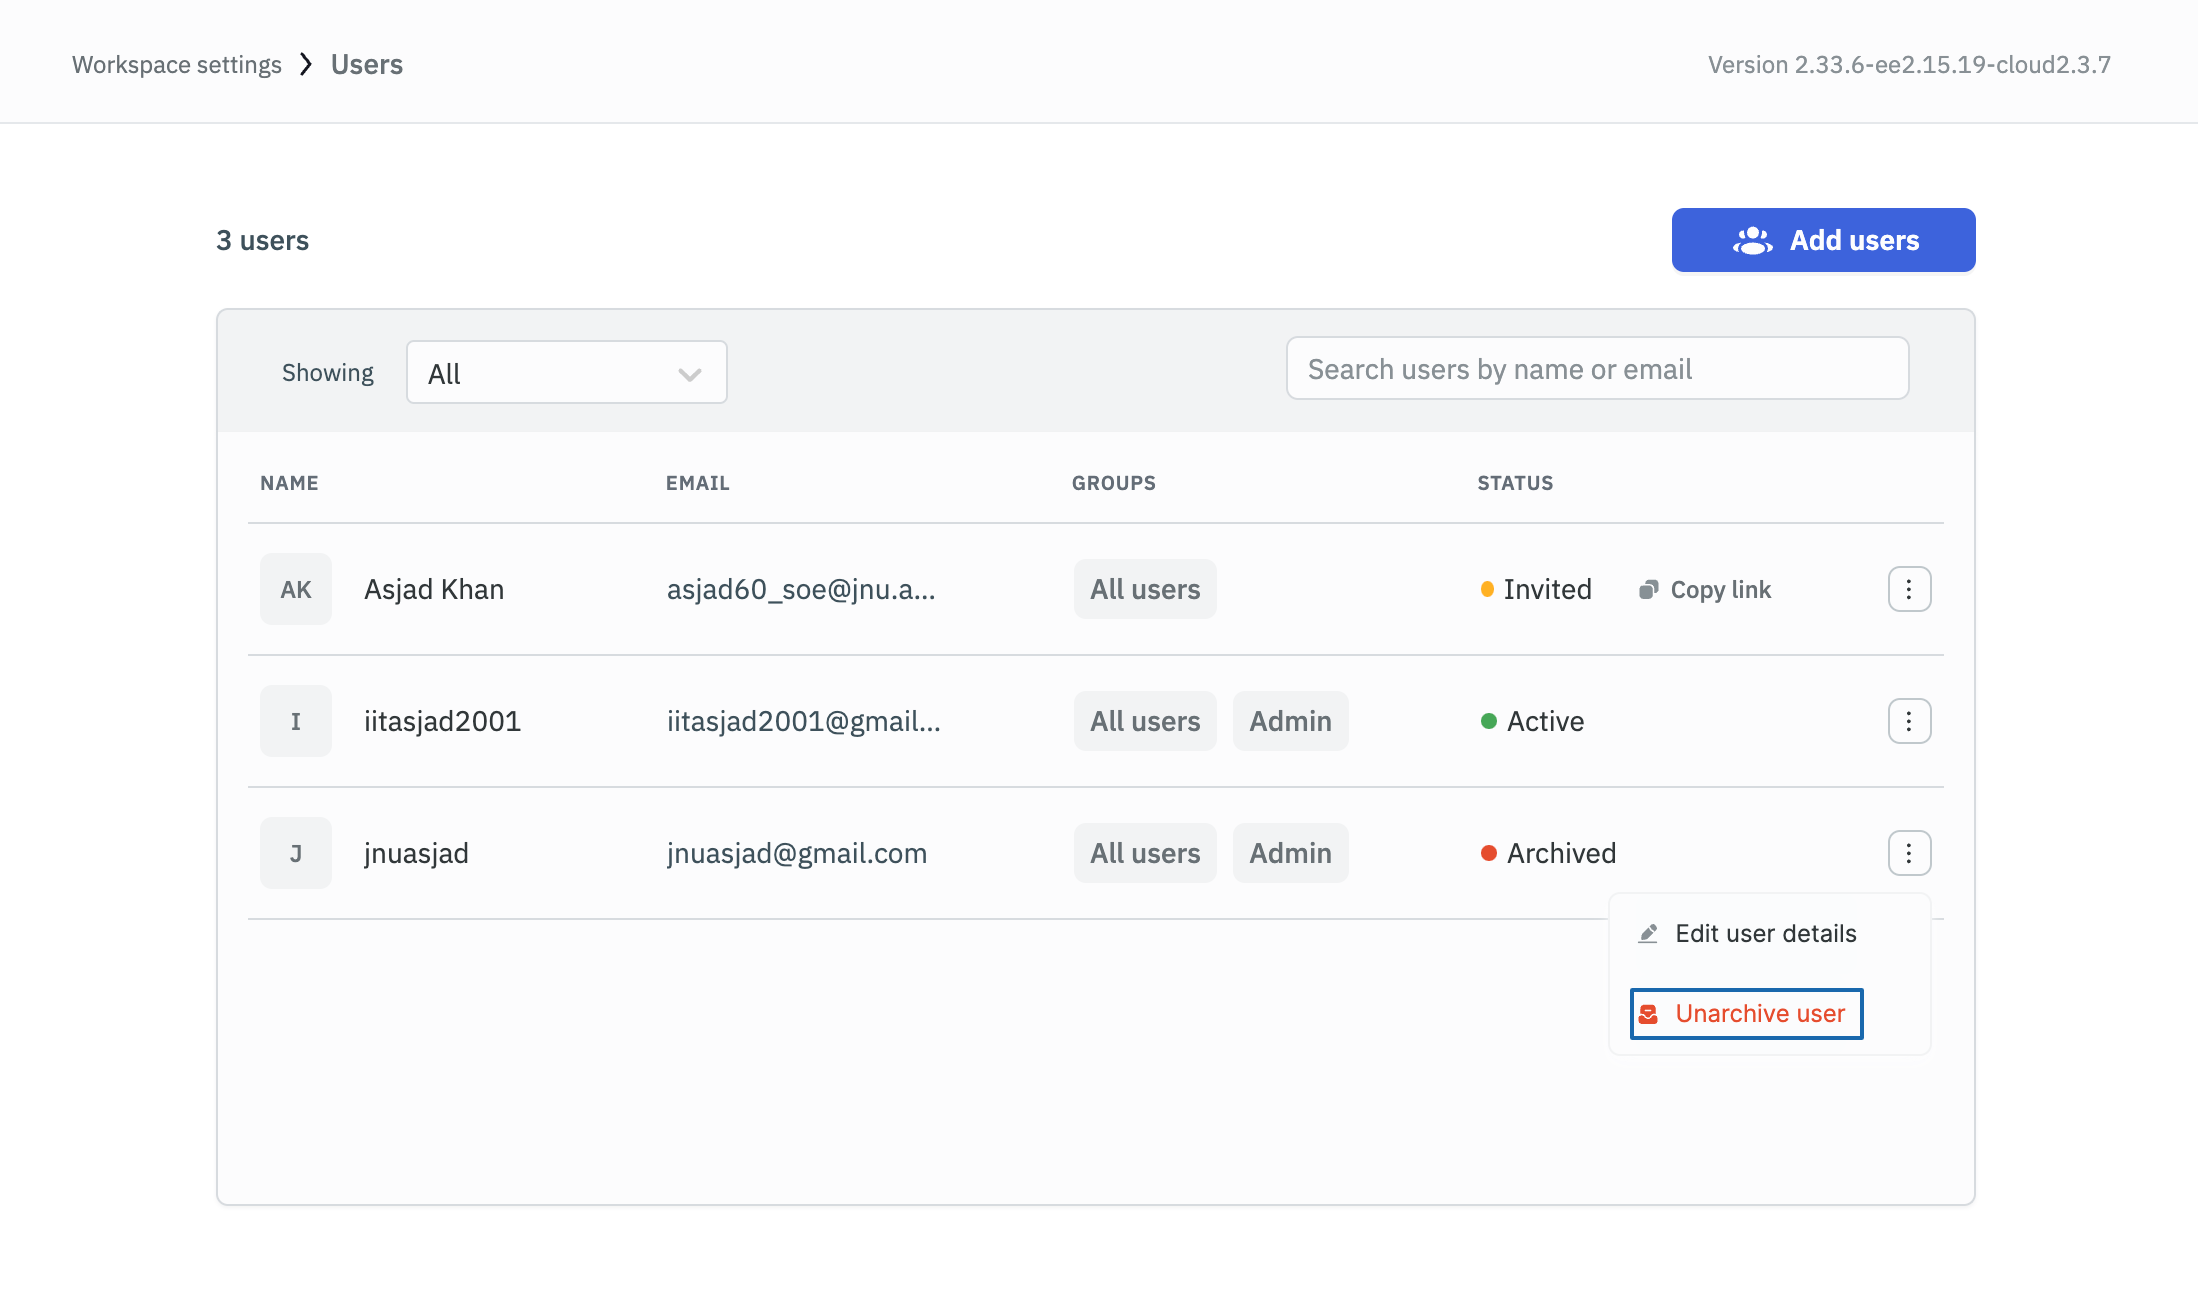The height and width of the screenshot is (1314, 2198).
Task: Select the Workspace settings breadcrumb link
Action: [177, 64]
